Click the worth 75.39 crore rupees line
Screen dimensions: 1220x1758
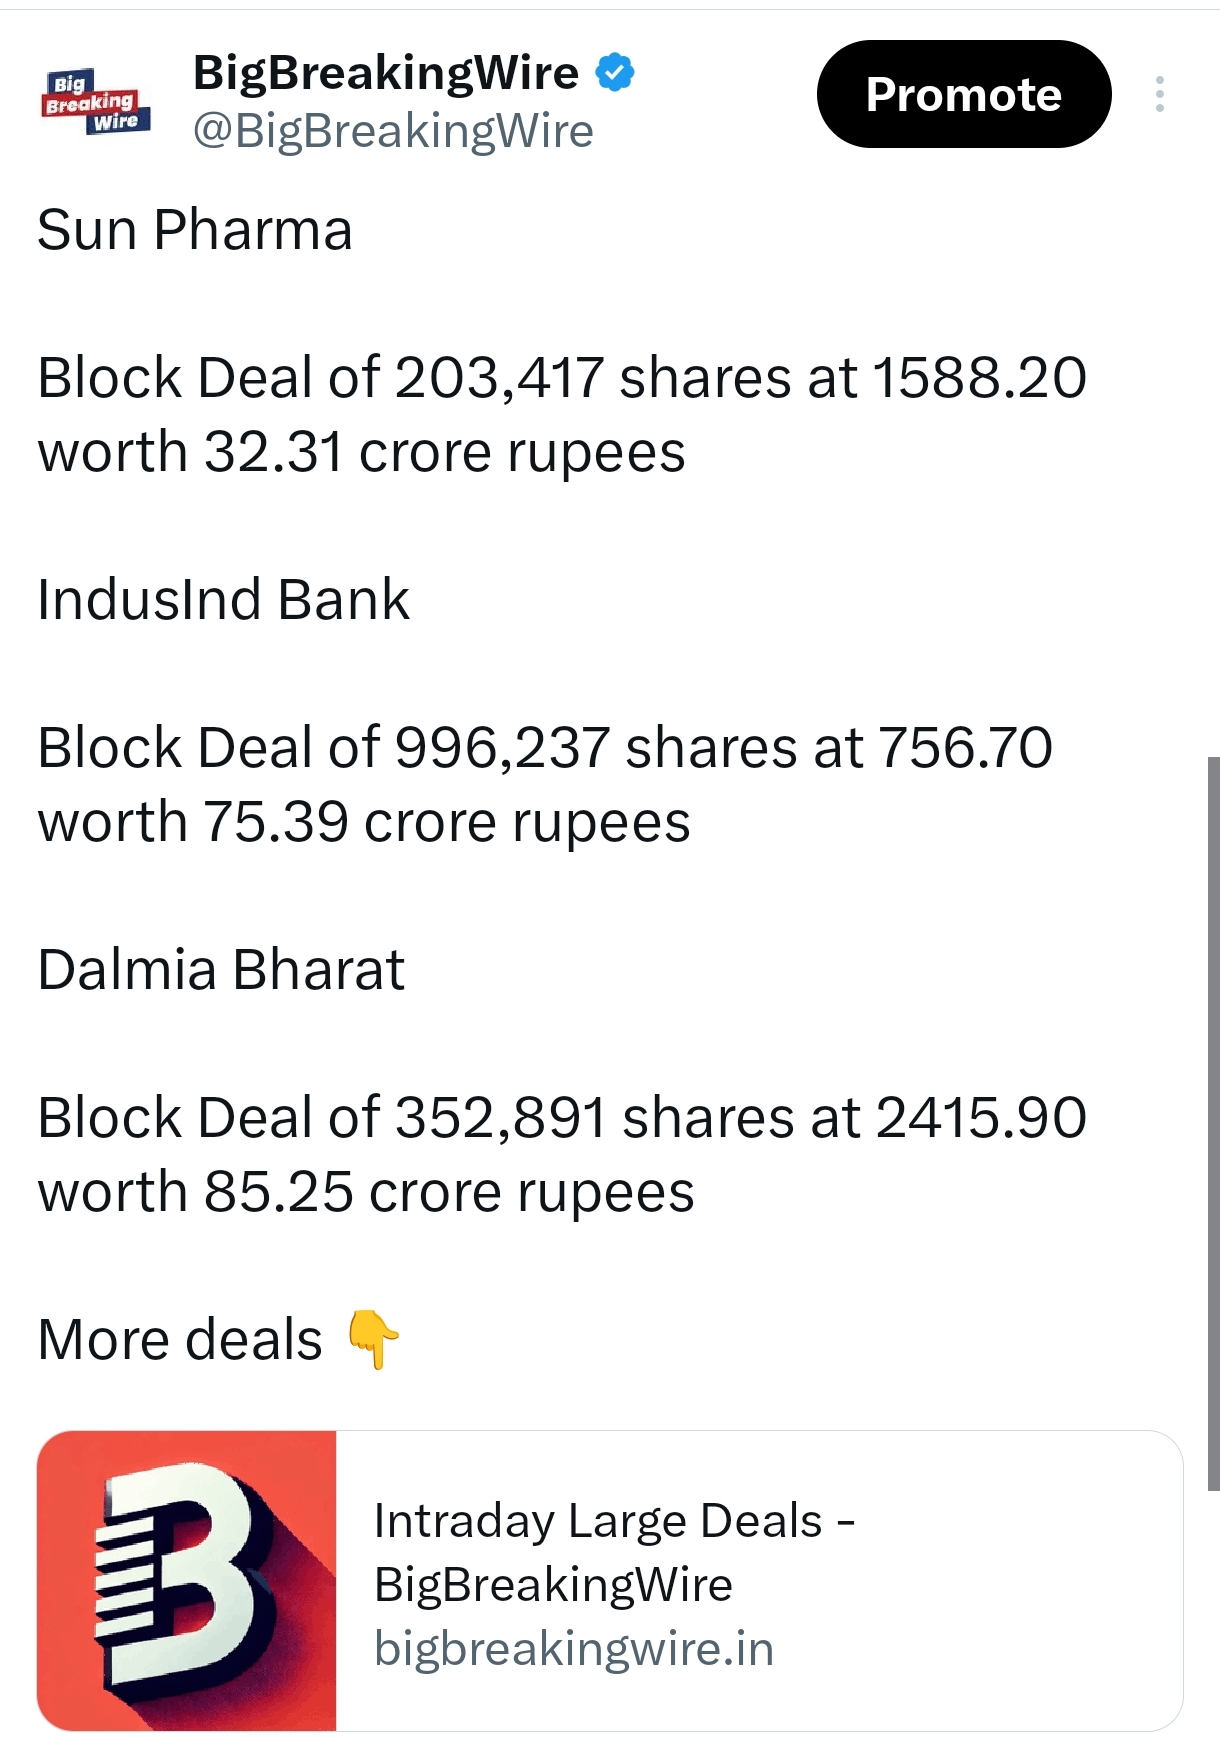point(364,822)
